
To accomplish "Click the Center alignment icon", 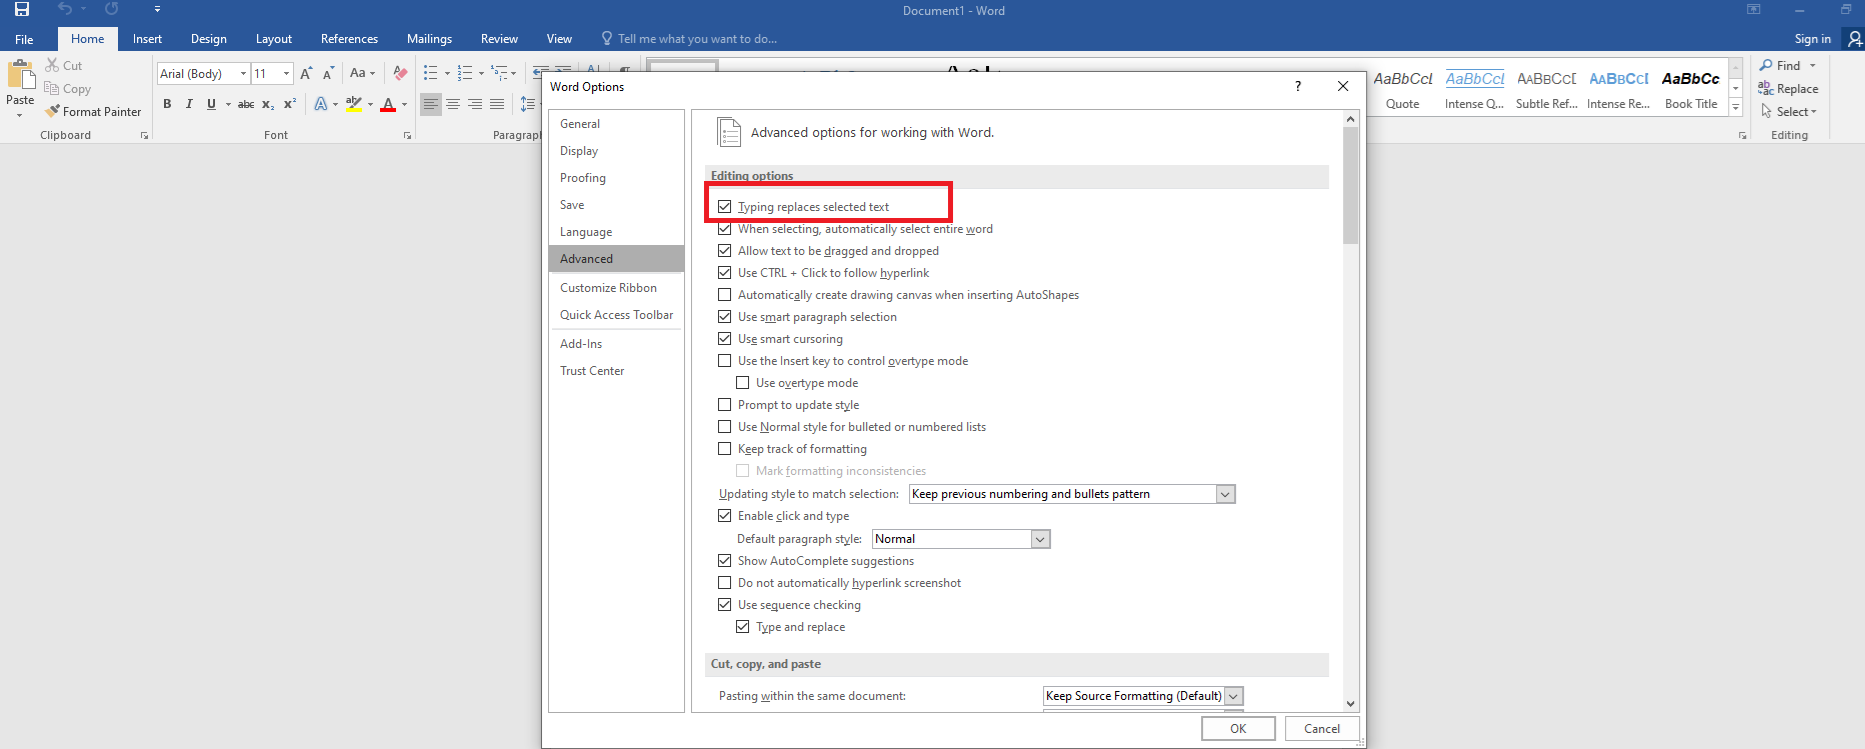I will point(453,104).
